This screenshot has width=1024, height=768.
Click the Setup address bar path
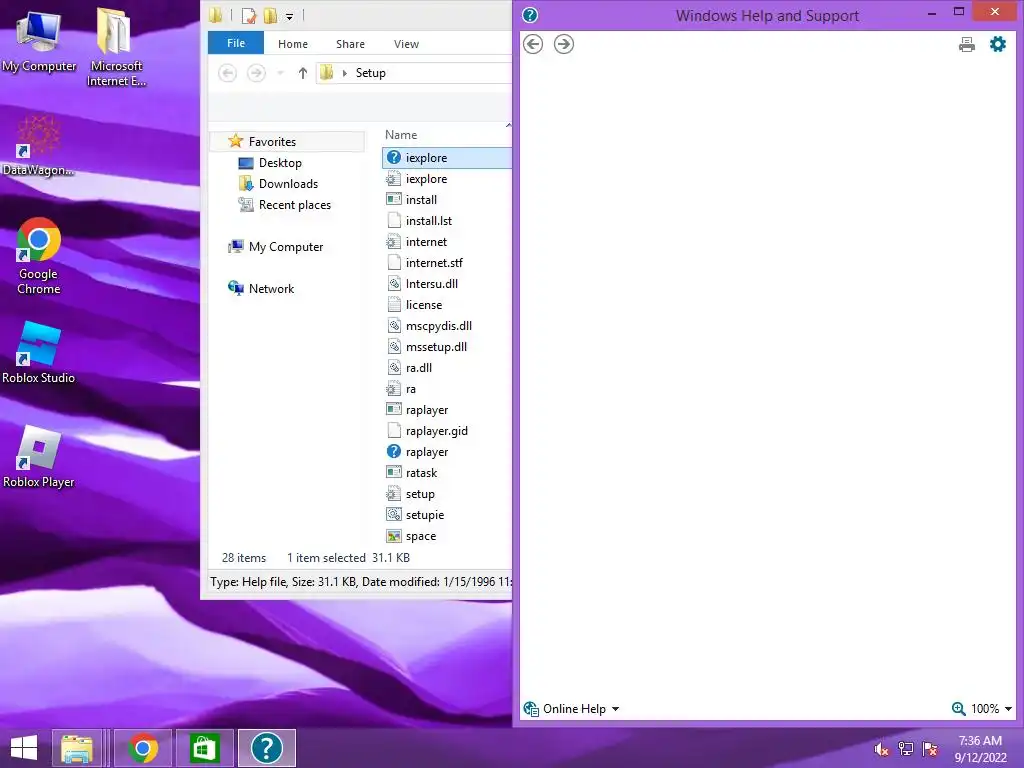[x=370, y=72]
